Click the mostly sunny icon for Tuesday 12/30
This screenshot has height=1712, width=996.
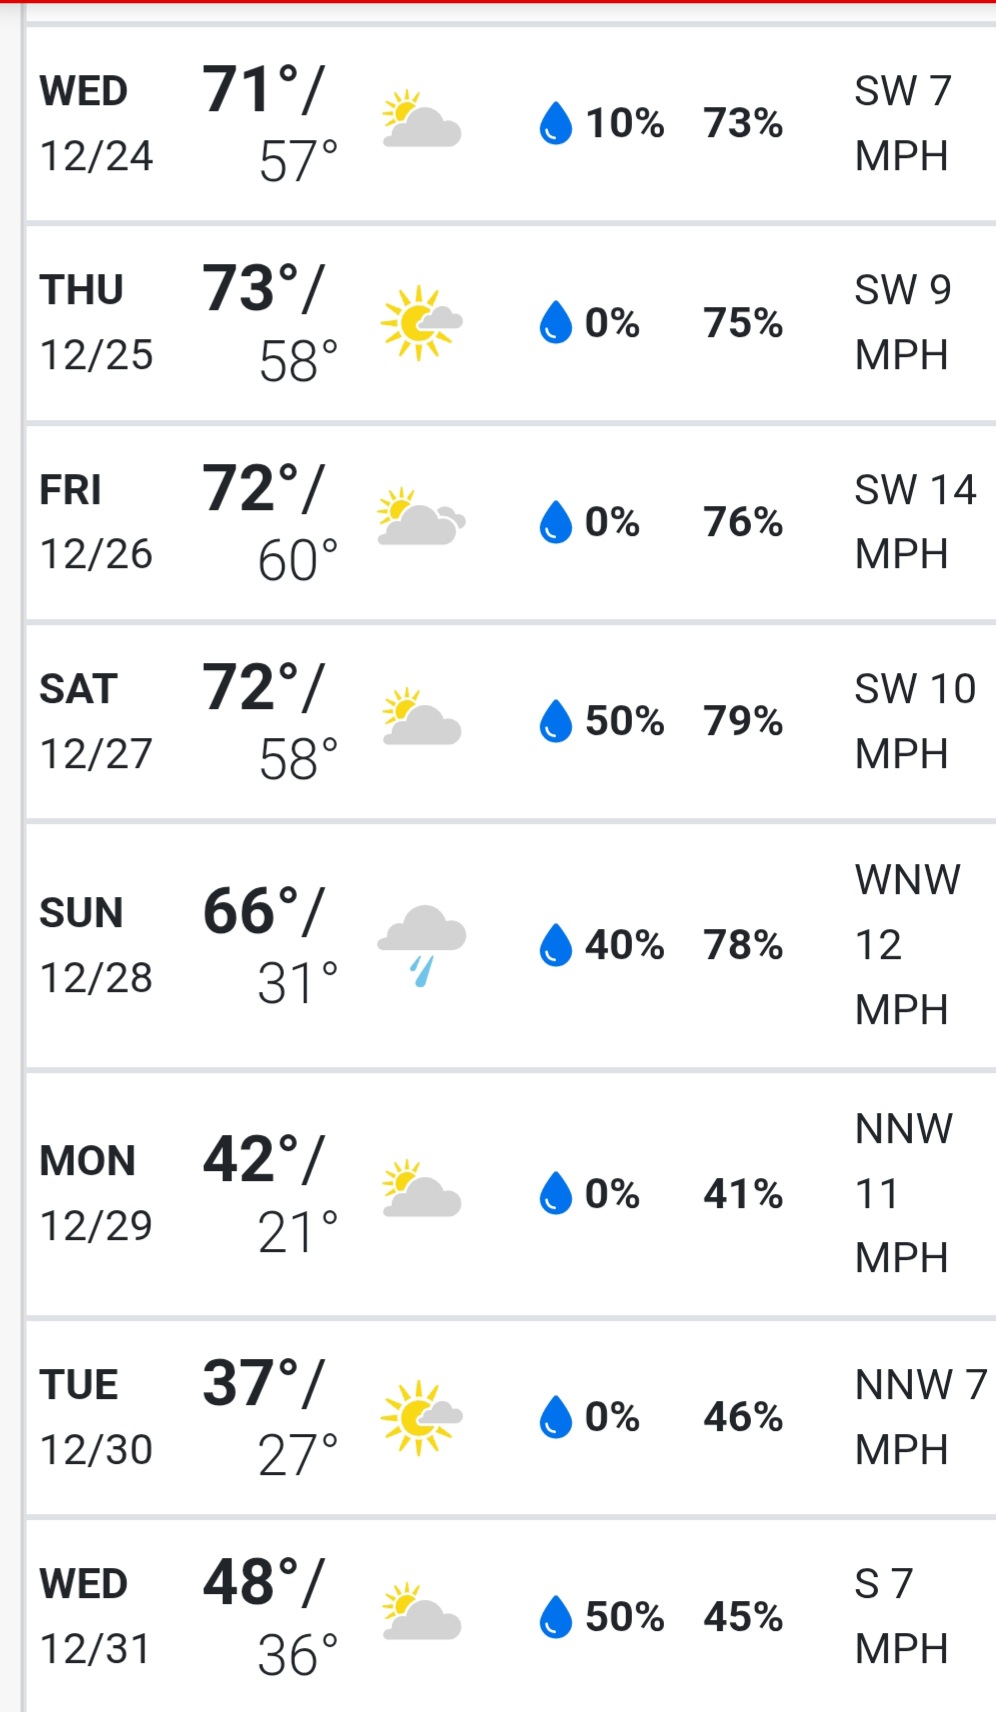(x=421, y=1416)
